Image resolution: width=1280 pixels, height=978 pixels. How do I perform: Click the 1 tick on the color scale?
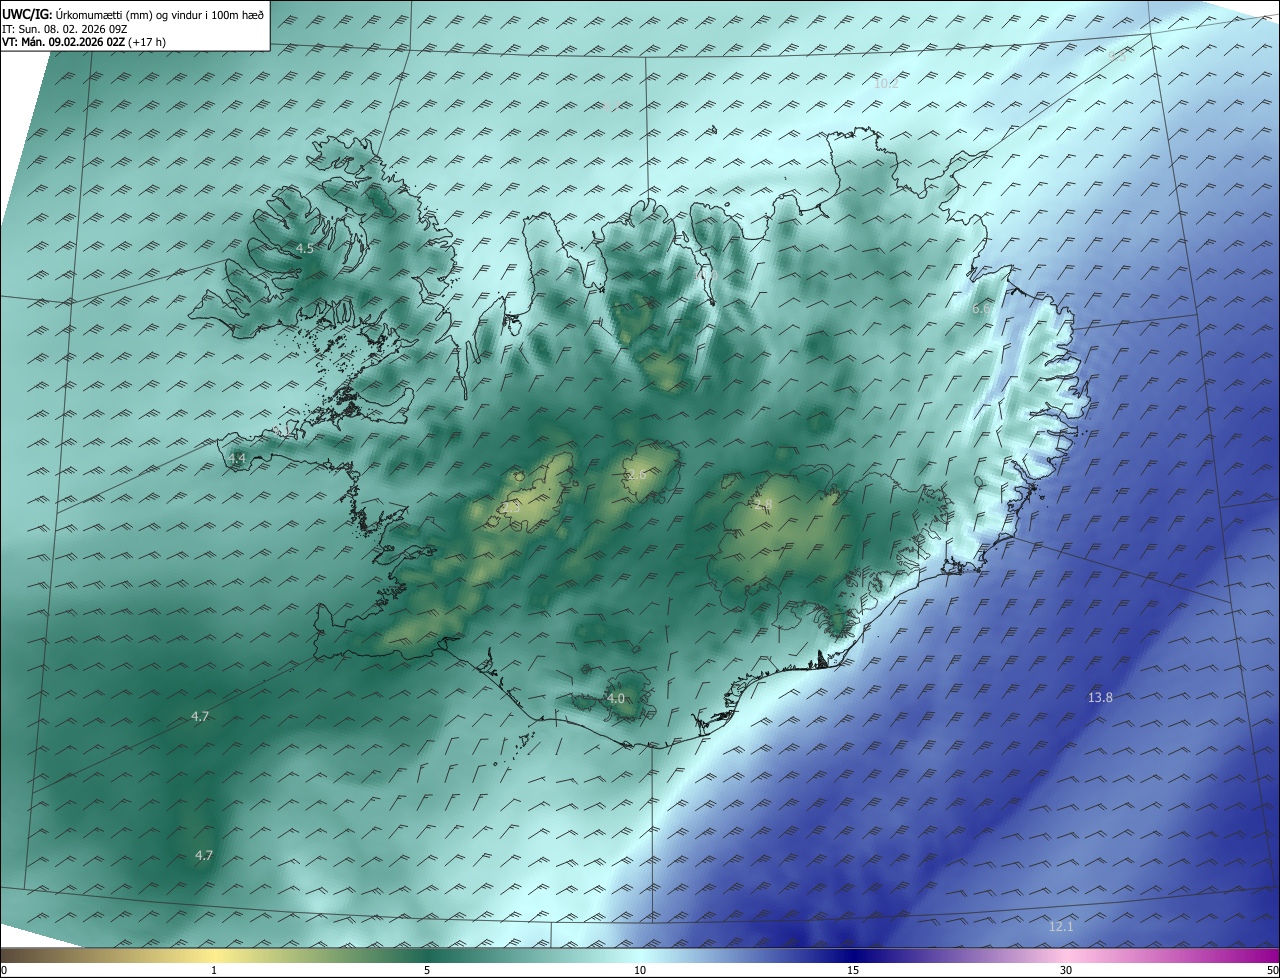tap(215, 970)
